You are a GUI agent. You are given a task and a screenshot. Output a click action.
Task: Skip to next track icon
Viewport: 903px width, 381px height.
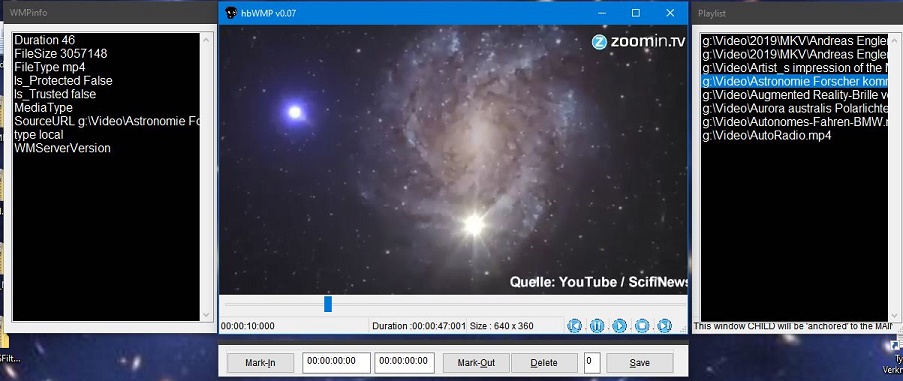pos(665,326)
